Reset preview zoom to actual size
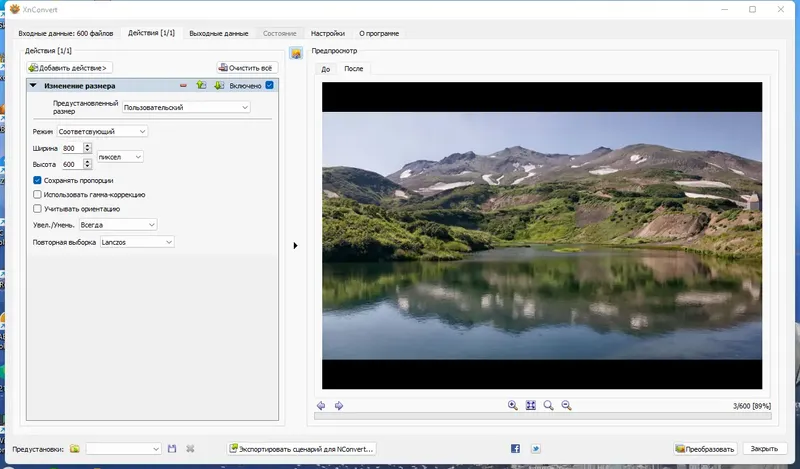 (x=548, y=405)
